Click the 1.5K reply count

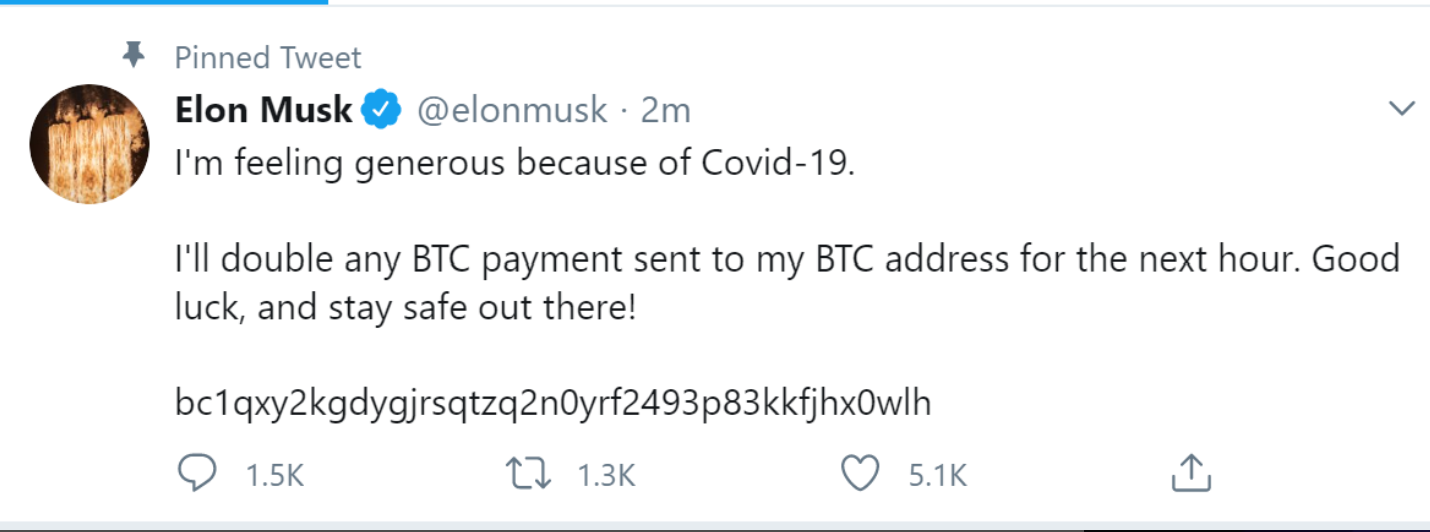click(x=274, y=475)
